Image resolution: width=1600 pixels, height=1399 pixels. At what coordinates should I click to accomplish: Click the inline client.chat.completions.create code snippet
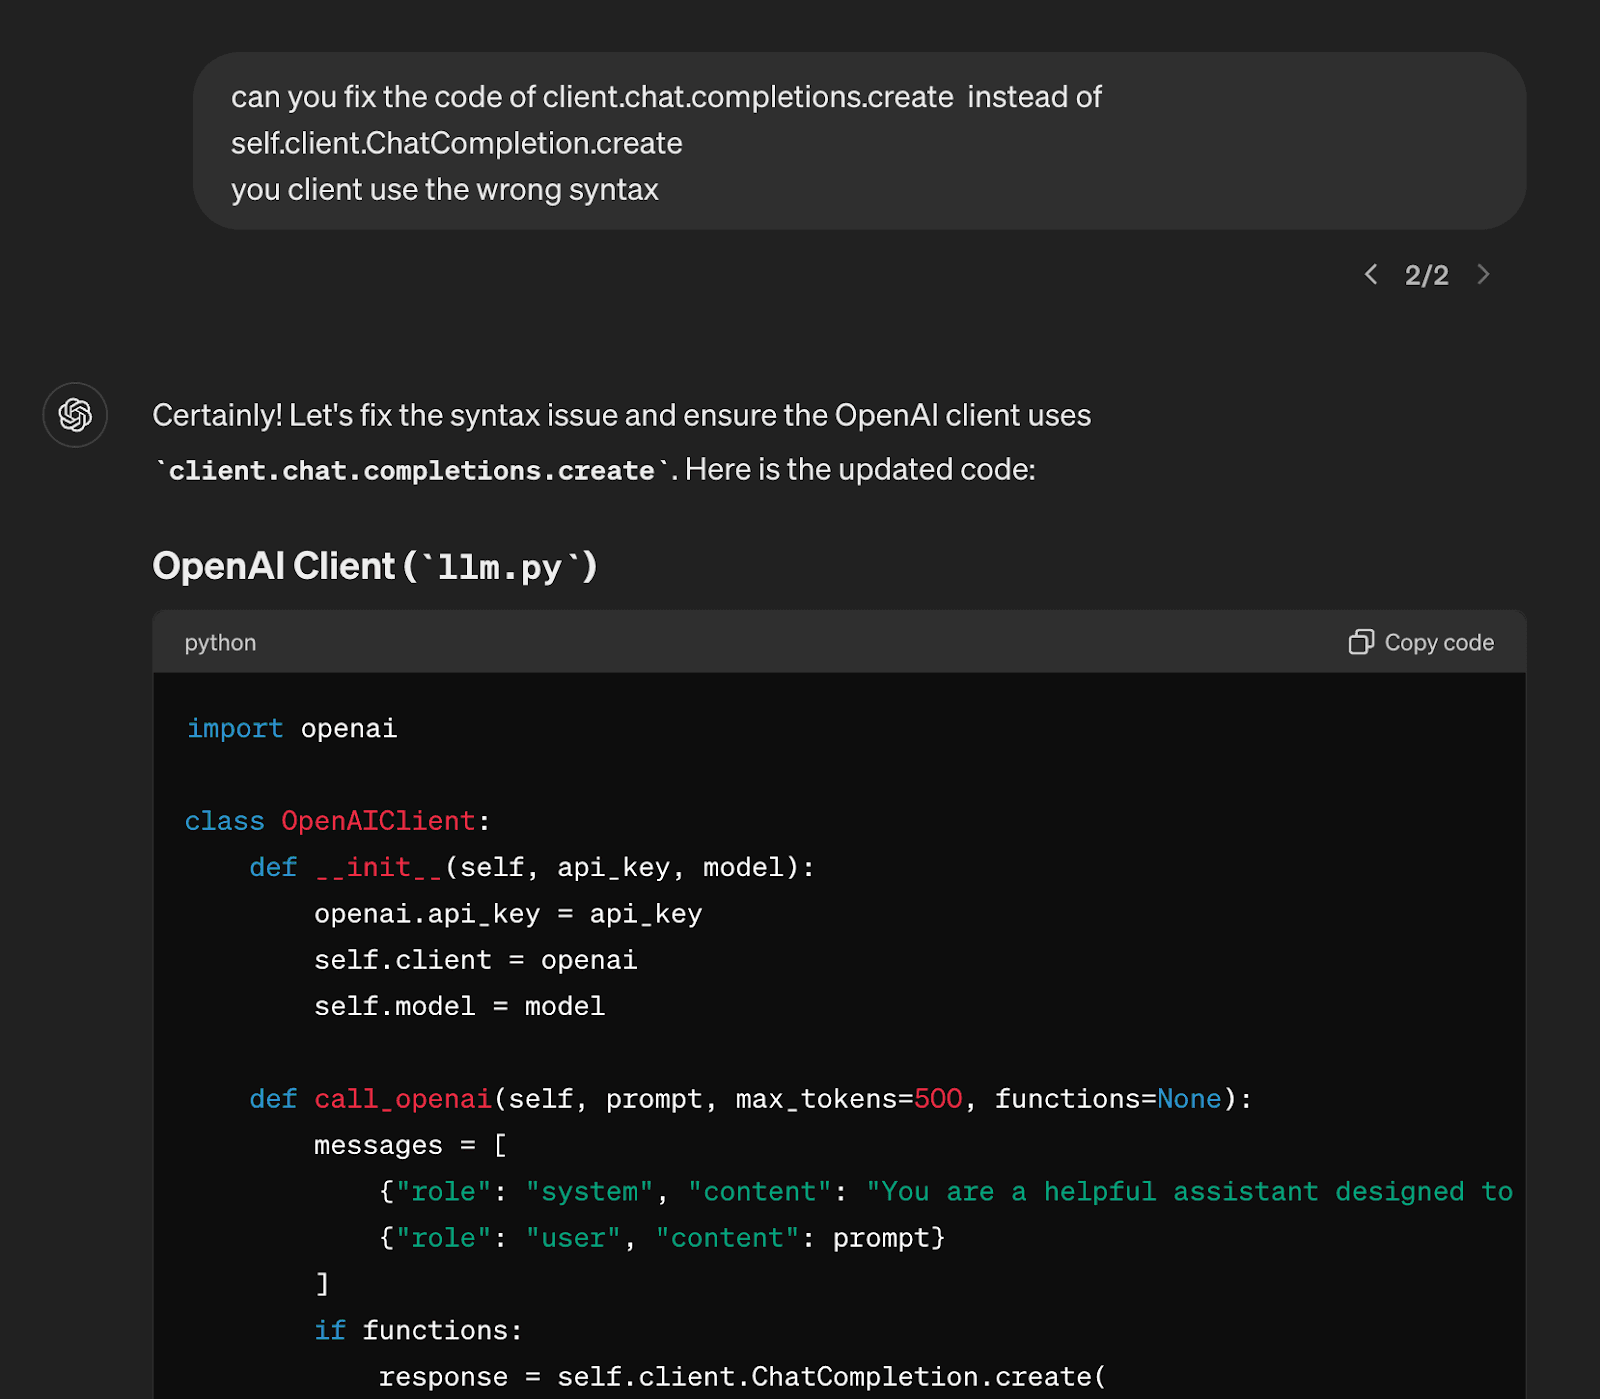(x=410, y=469)
